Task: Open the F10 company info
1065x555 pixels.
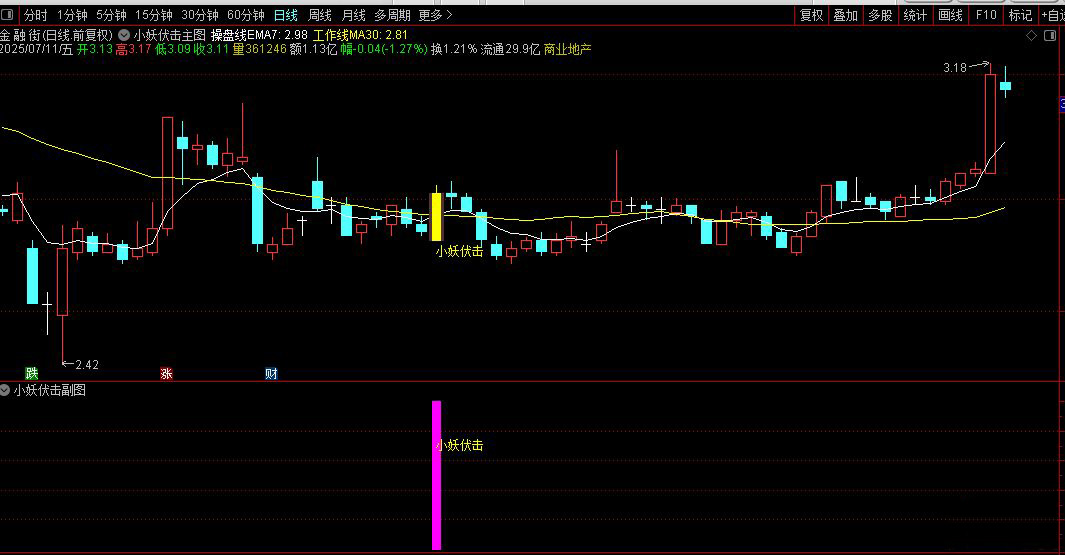Action: point(986,14)
